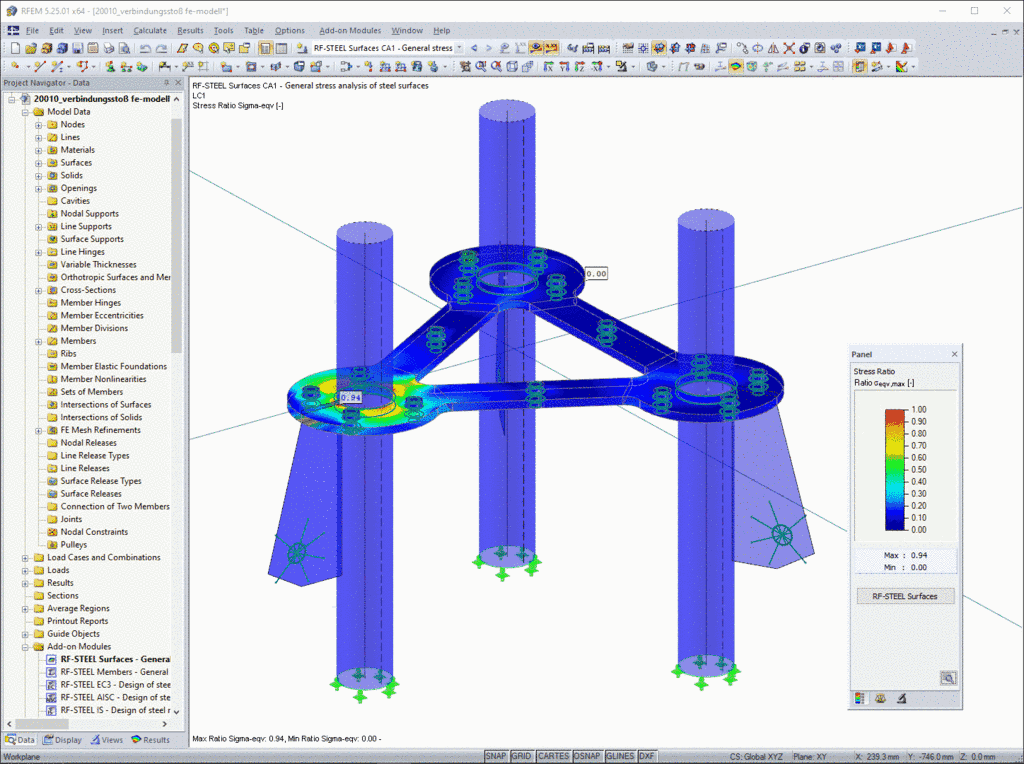This screenshot has height=764, width=1024.
Task: View model in X direction
Action: click(x=549, y=67)
